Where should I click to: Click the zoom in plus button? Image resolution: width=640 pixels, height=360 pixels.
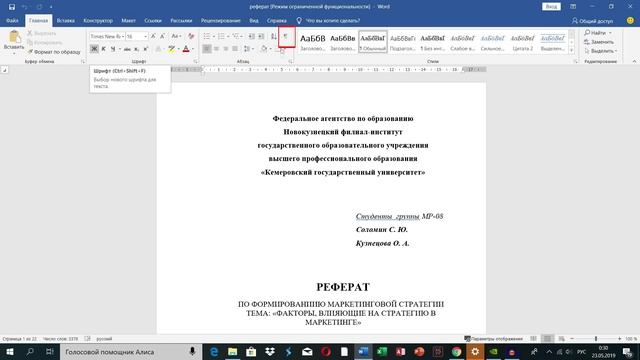[x=620, y=339]
